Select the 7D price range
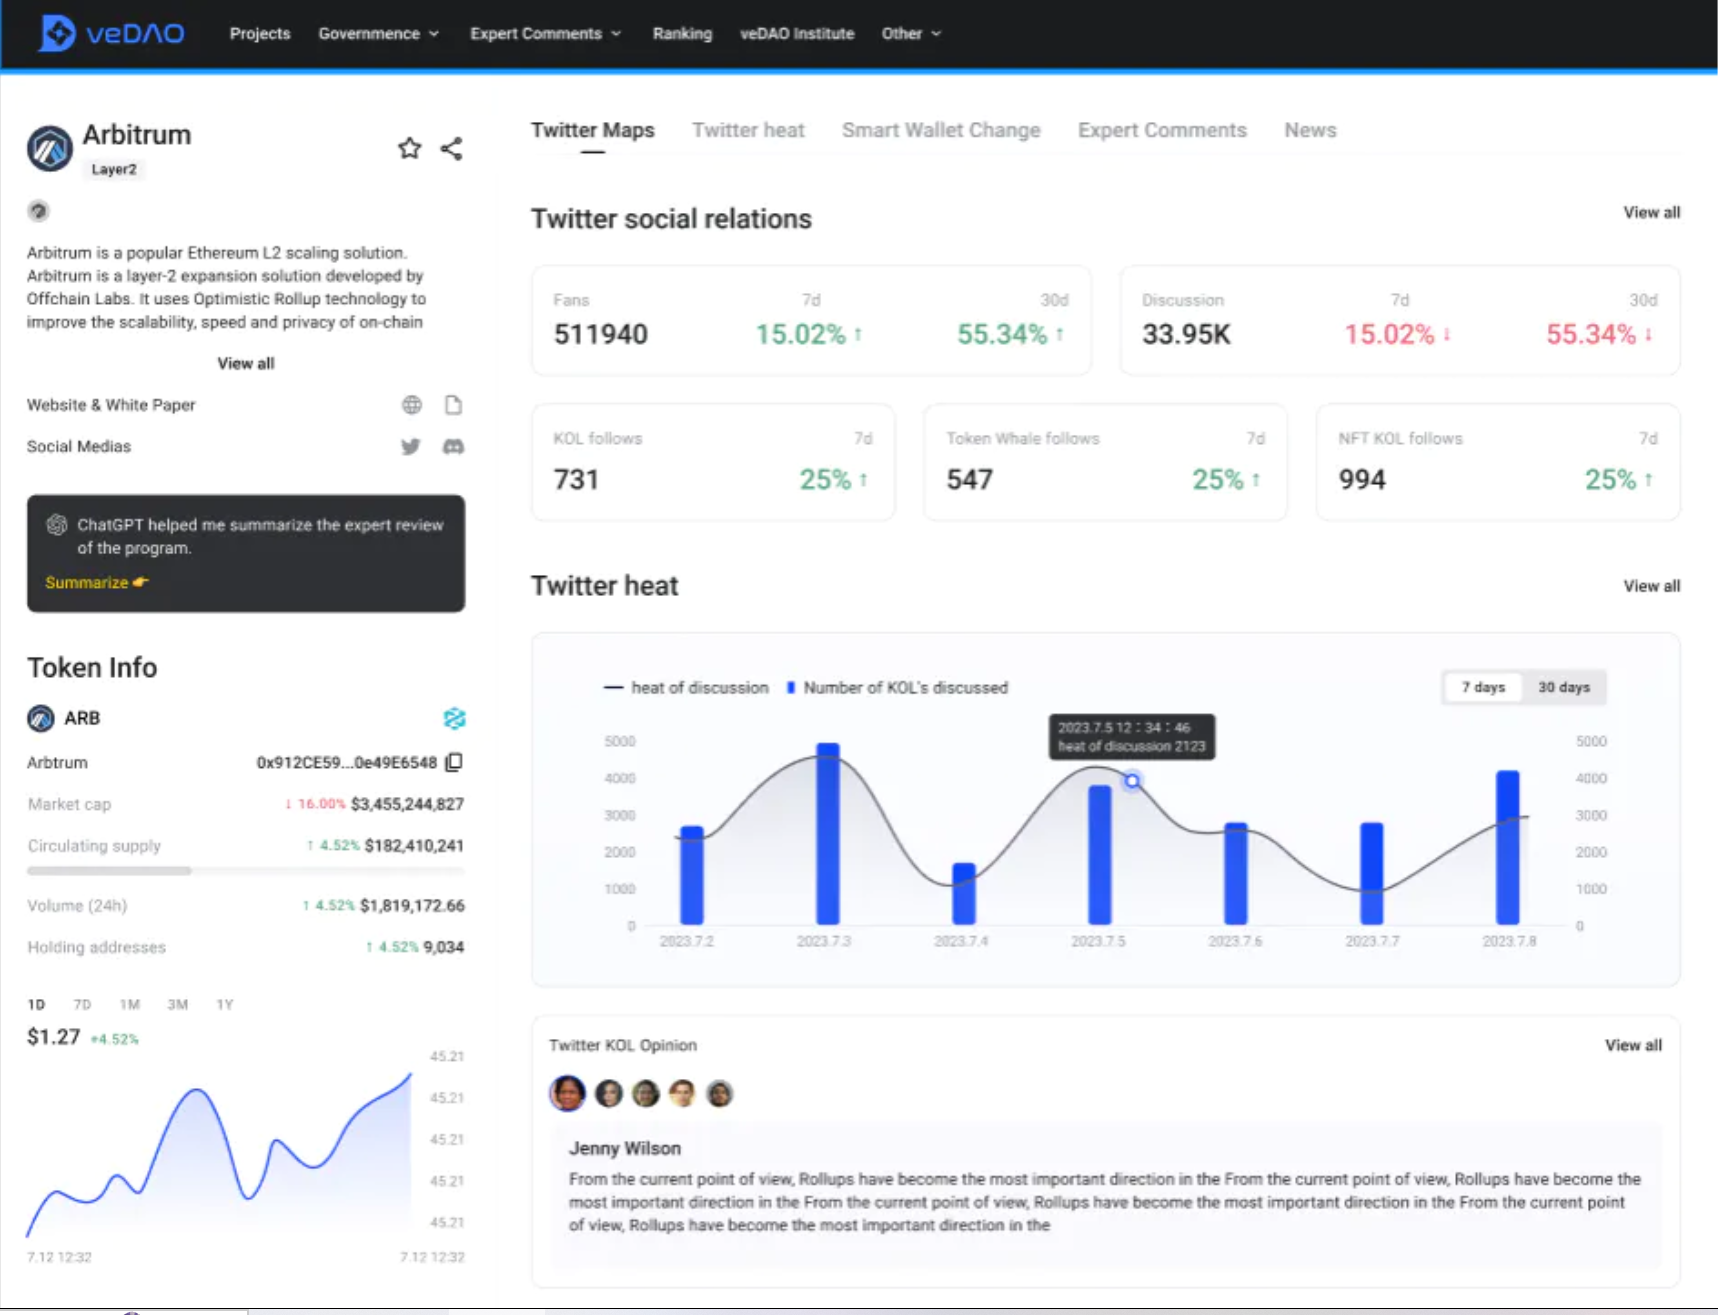 (x=82, y=1004)
